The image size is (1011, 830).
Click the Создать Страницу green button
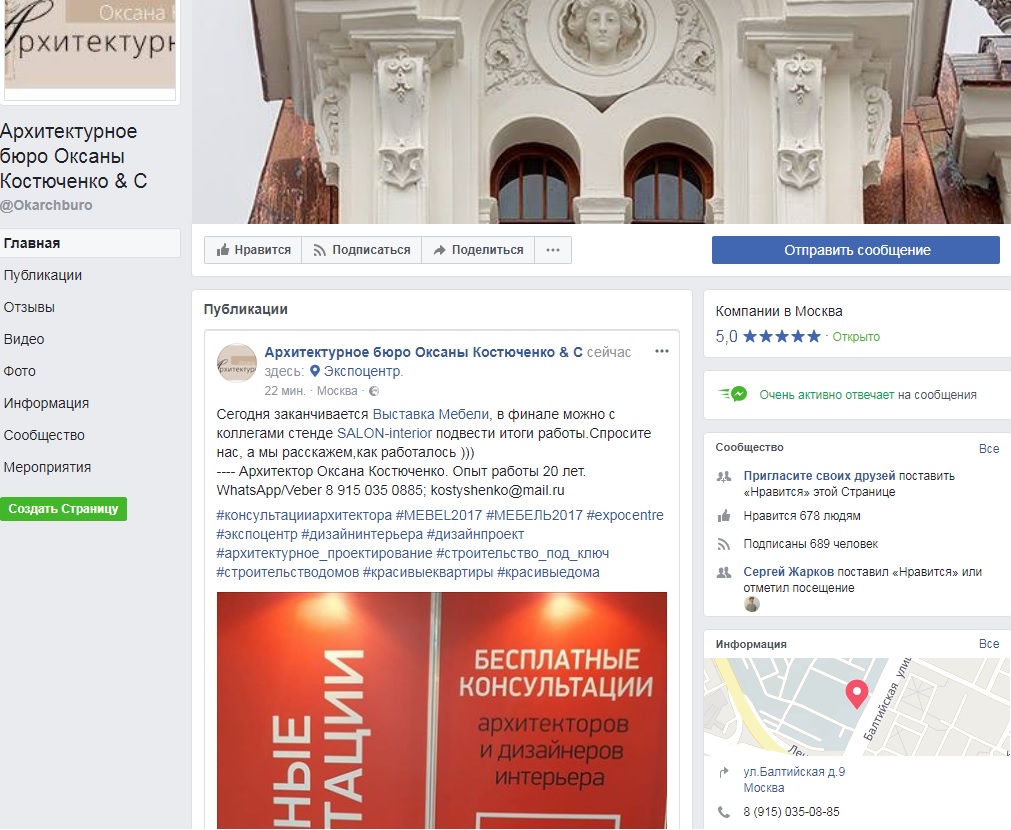tap(63, 509)
